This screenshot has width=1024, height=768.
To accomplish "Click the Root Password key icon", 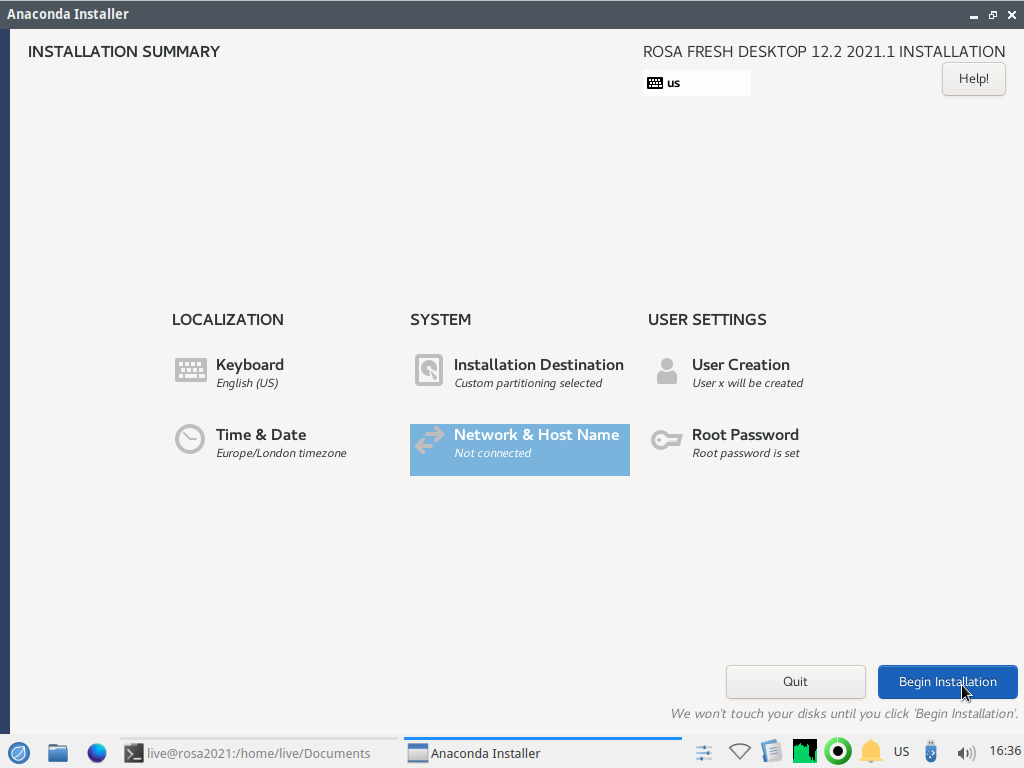I will [x=666, y=440].
